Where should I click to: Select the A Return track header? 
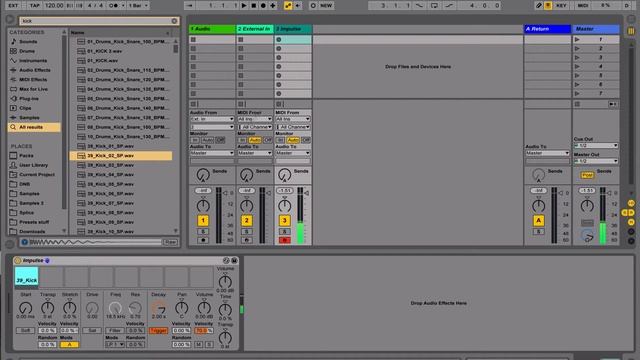tap(547, 29)
